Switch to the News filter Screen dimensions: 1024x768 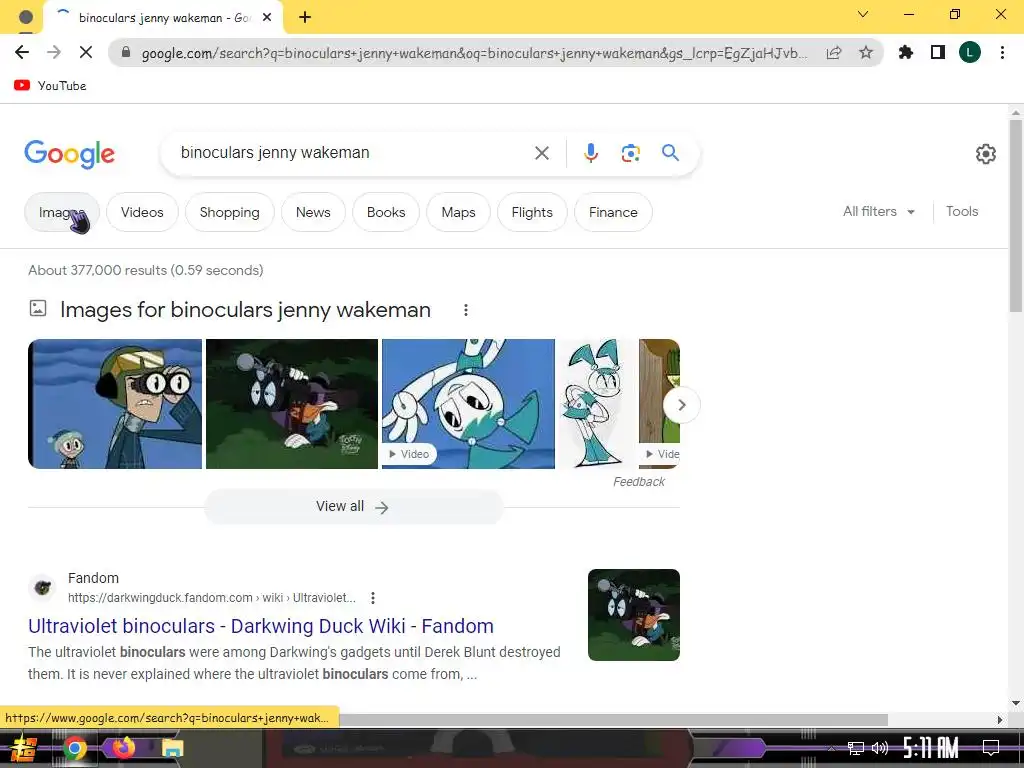313,212
